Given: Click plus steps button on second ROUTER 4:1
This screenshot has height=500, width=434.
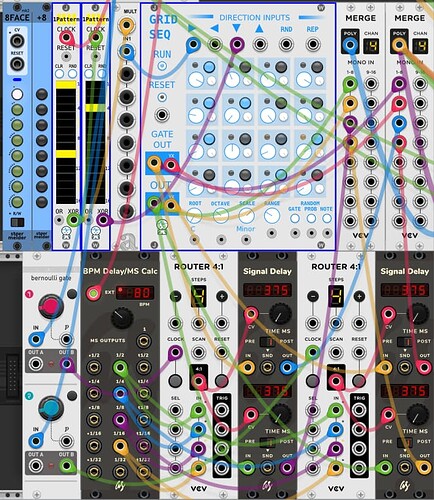Looking at the screenshot, I should [359, 296].
